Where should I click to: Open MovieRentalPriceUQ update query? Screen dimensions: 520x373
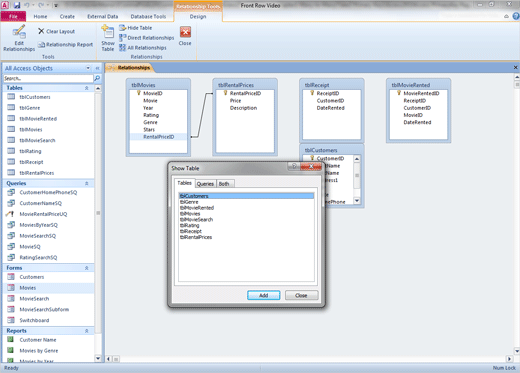pos(43,214)
